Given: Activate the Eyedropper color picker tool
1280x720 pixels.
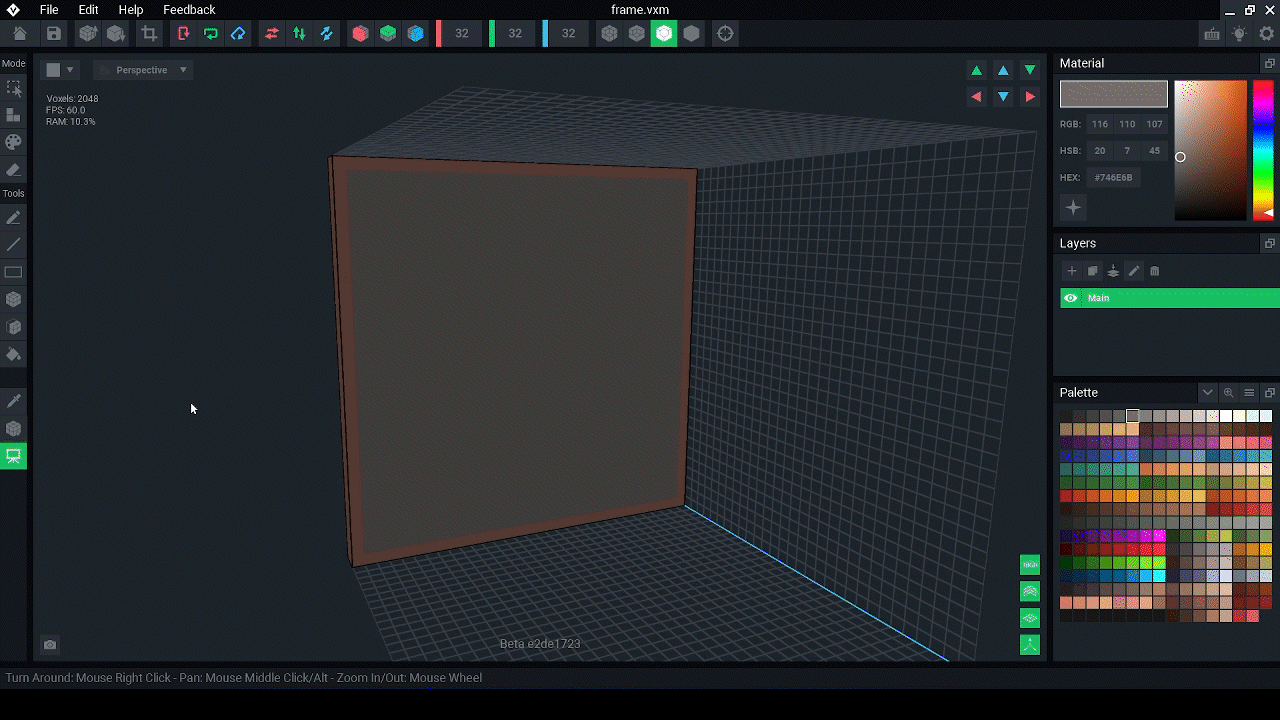Looking at the screenshot, I should click(x=14, y=401).
